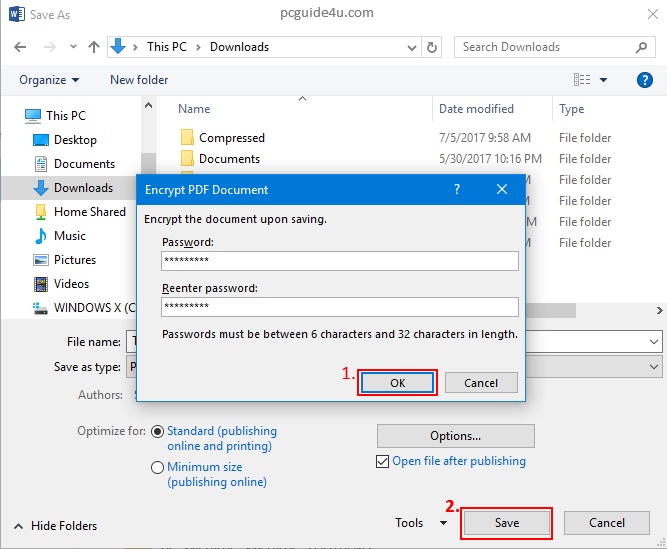Click the Reenter password field

[x=339, y=307]
